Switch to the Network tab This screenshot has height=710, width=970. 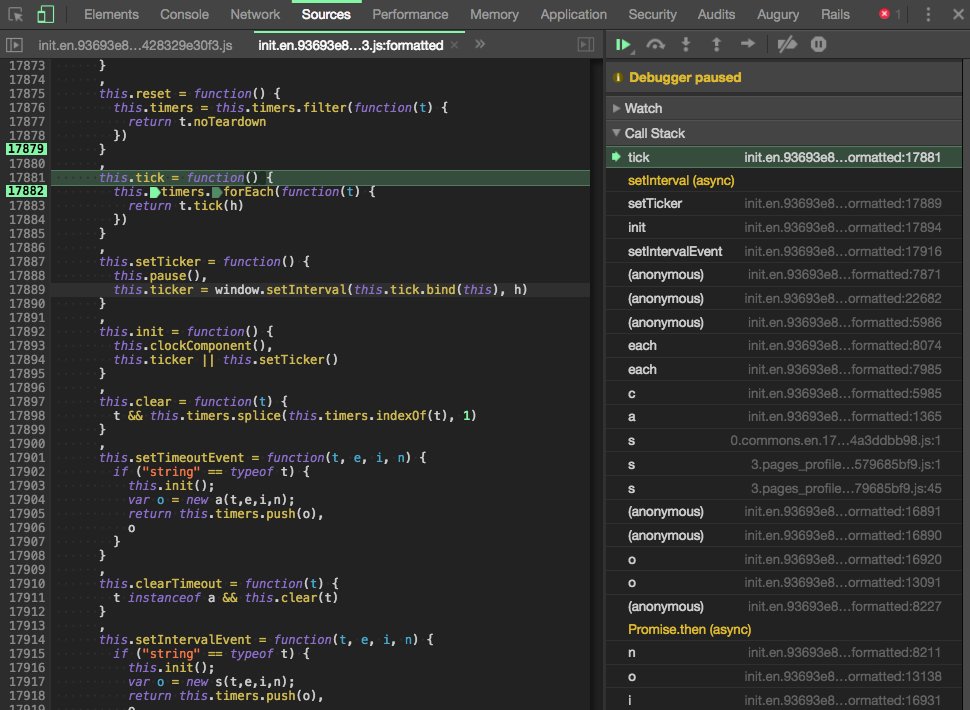point(255,14)
